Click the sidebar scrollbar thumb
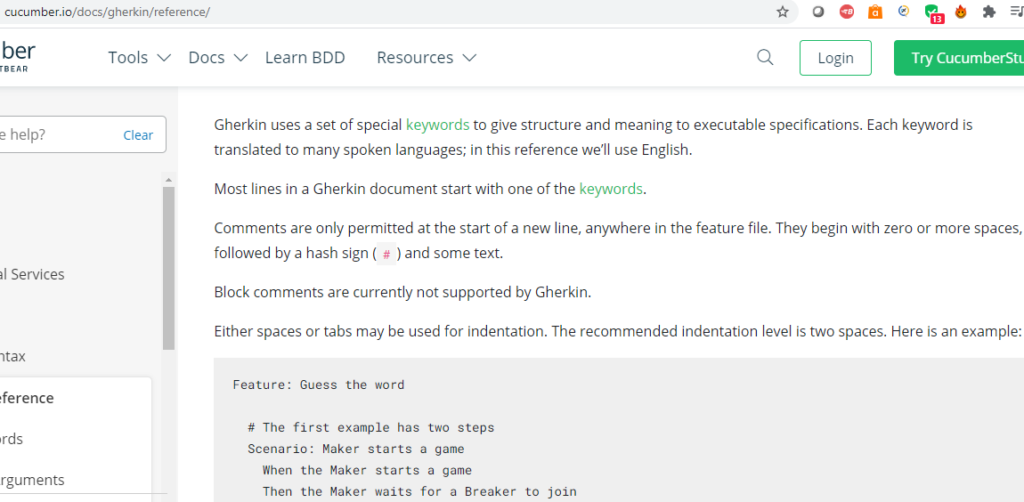1024x502 pixels. [x=168, y=268]
